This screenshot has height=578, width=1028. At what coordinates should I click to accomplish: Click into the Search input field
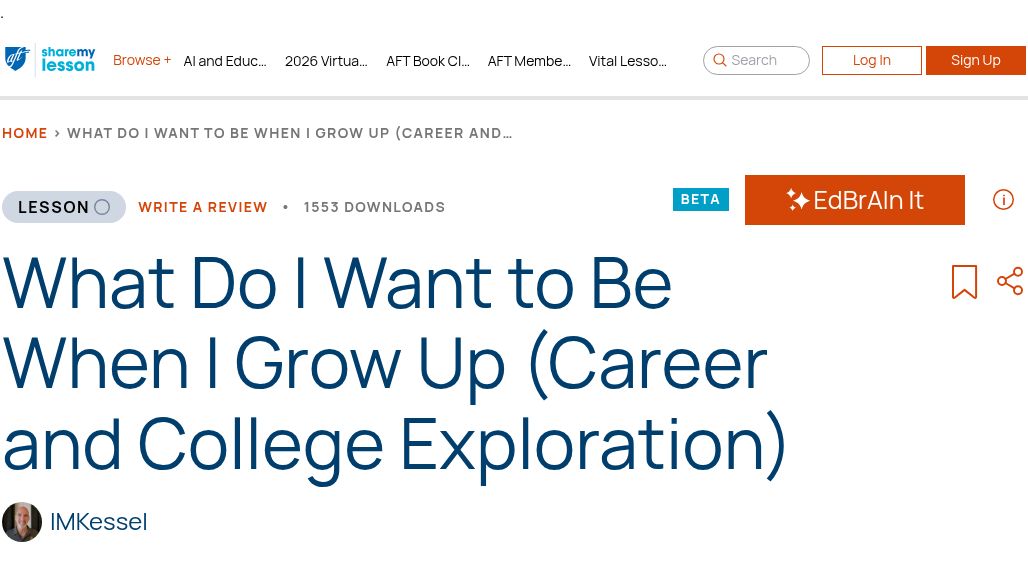766,60
